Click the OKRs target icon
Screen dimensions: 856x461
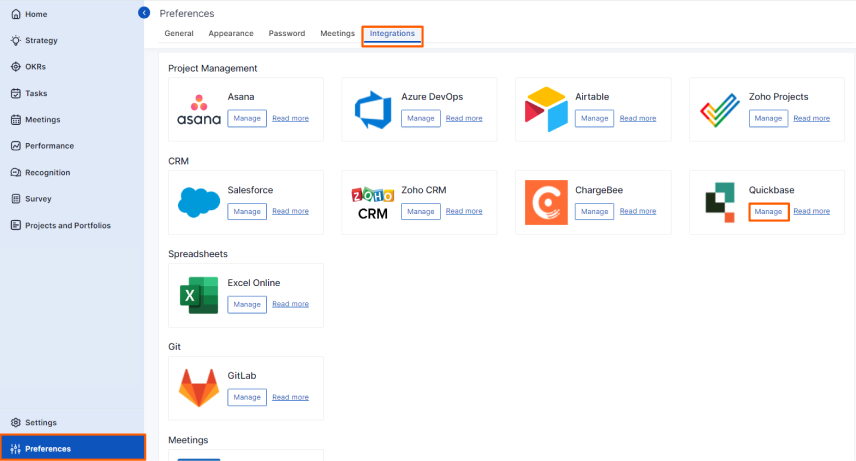tap(16, 67)
